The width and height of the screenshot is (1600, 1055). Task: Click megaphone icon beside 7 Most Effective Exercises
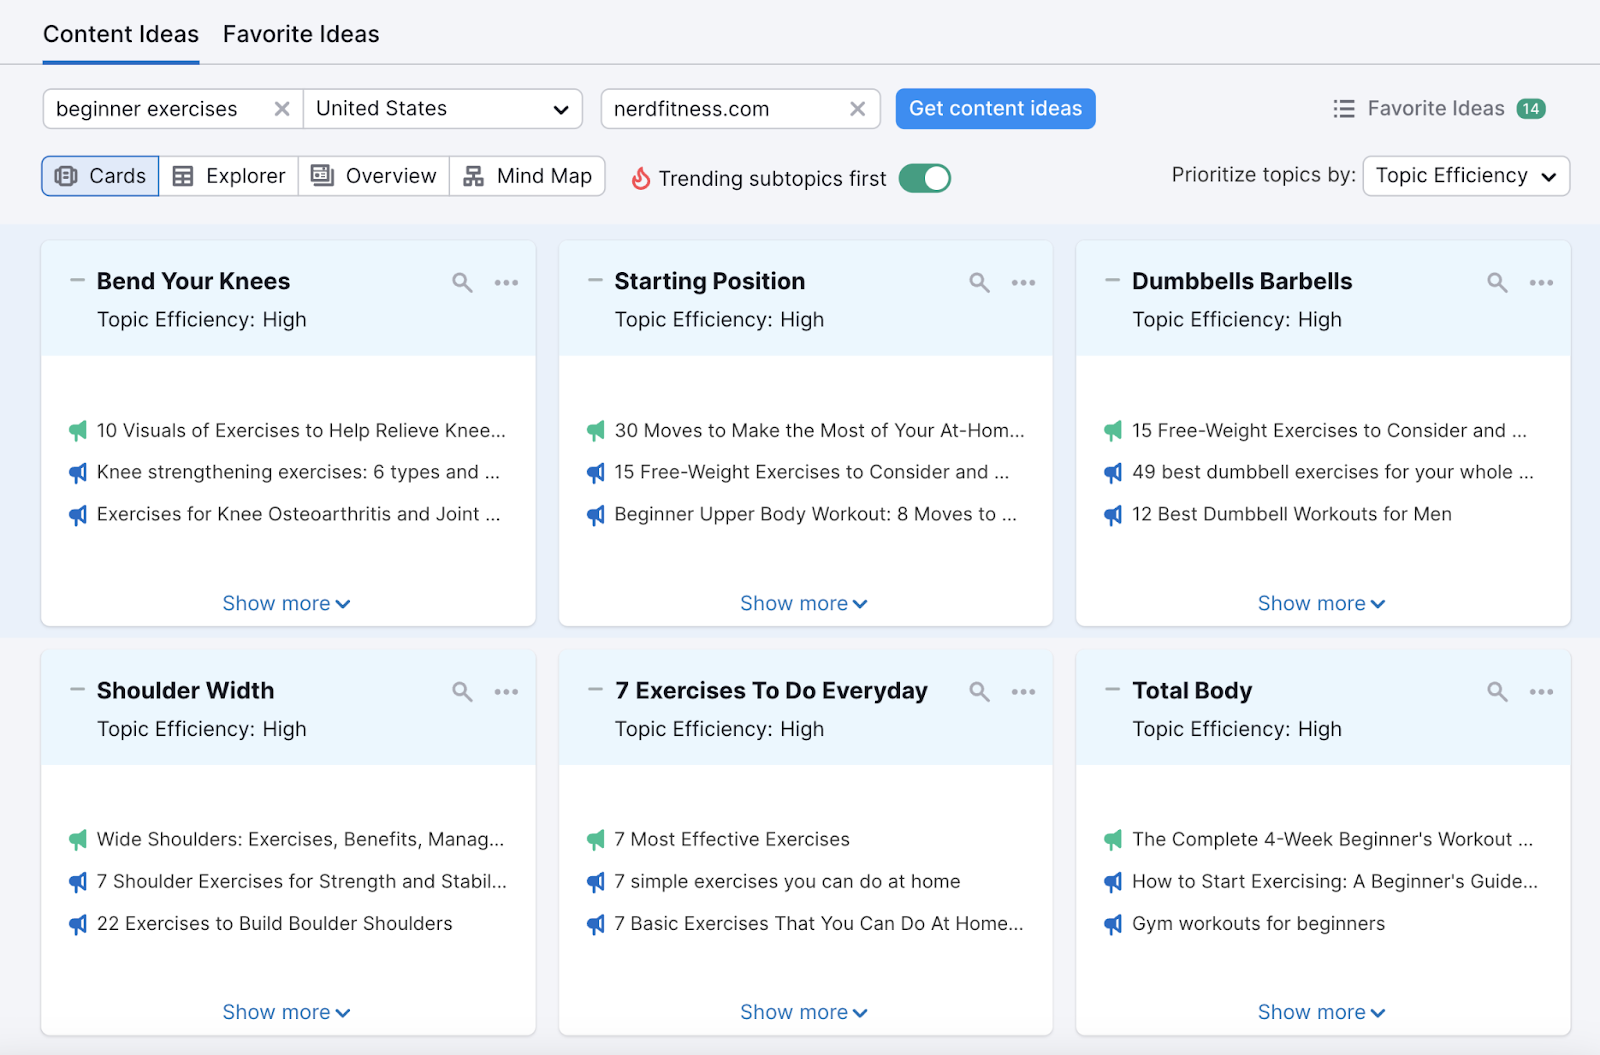[x=596, y=840]
